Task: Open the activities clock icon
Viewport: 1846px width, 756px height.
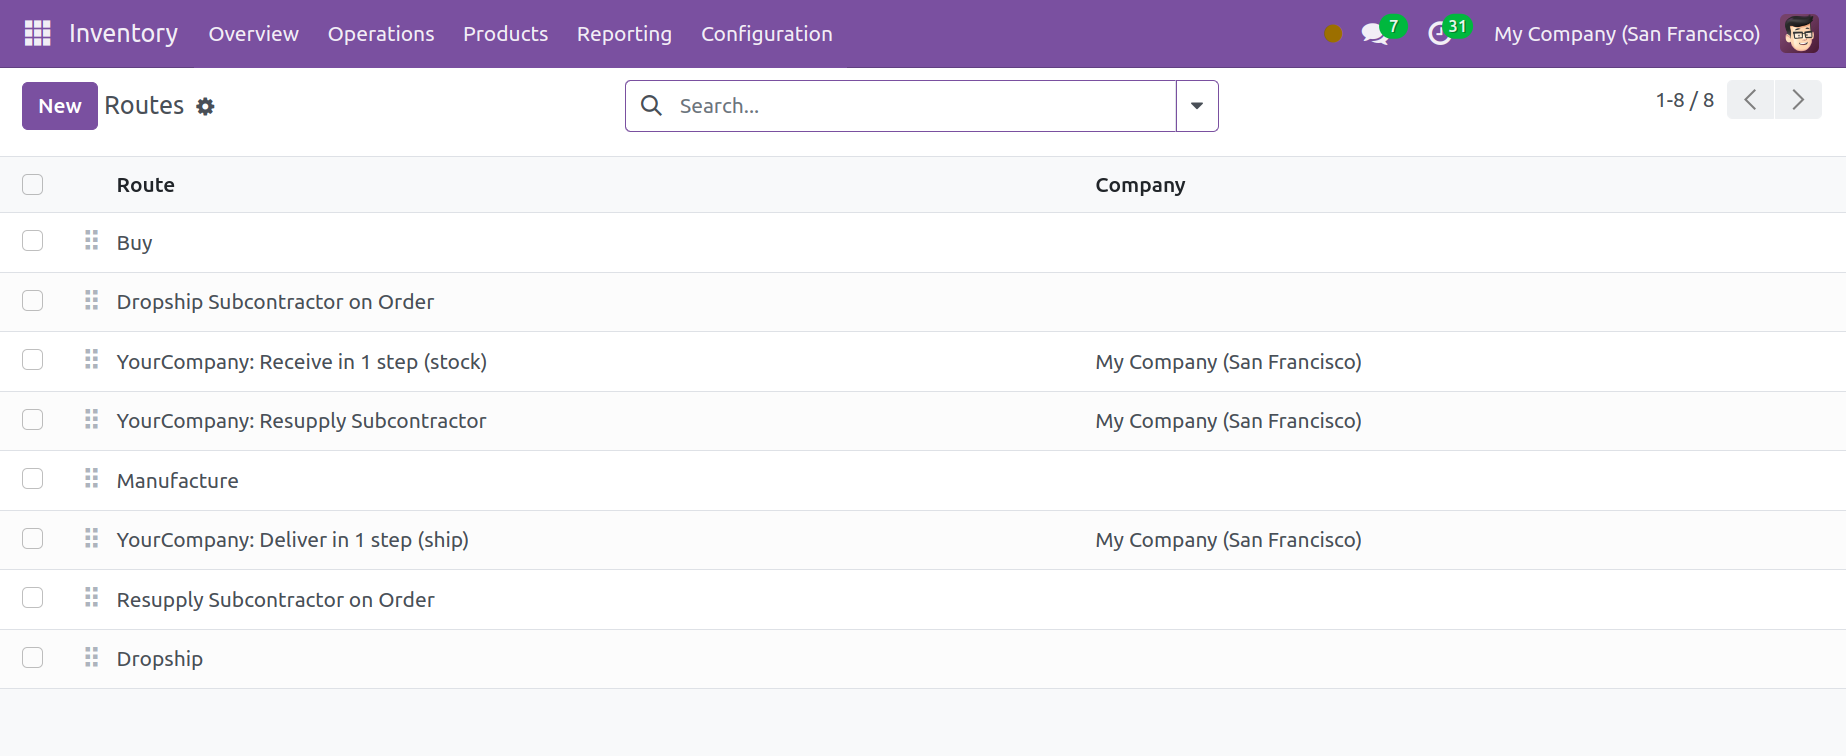Action: coord(1439,34)
